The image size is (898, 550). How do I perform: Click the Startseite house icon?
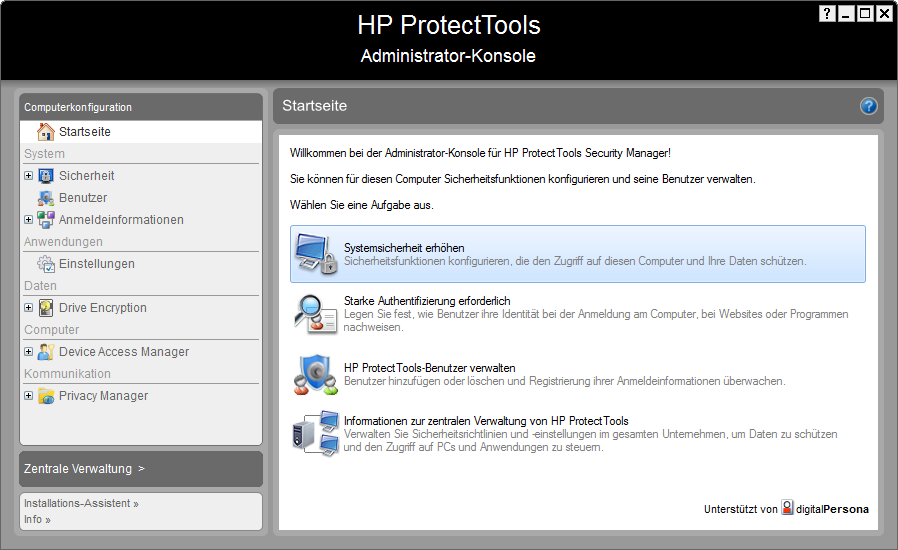click(x=46, y=132)
